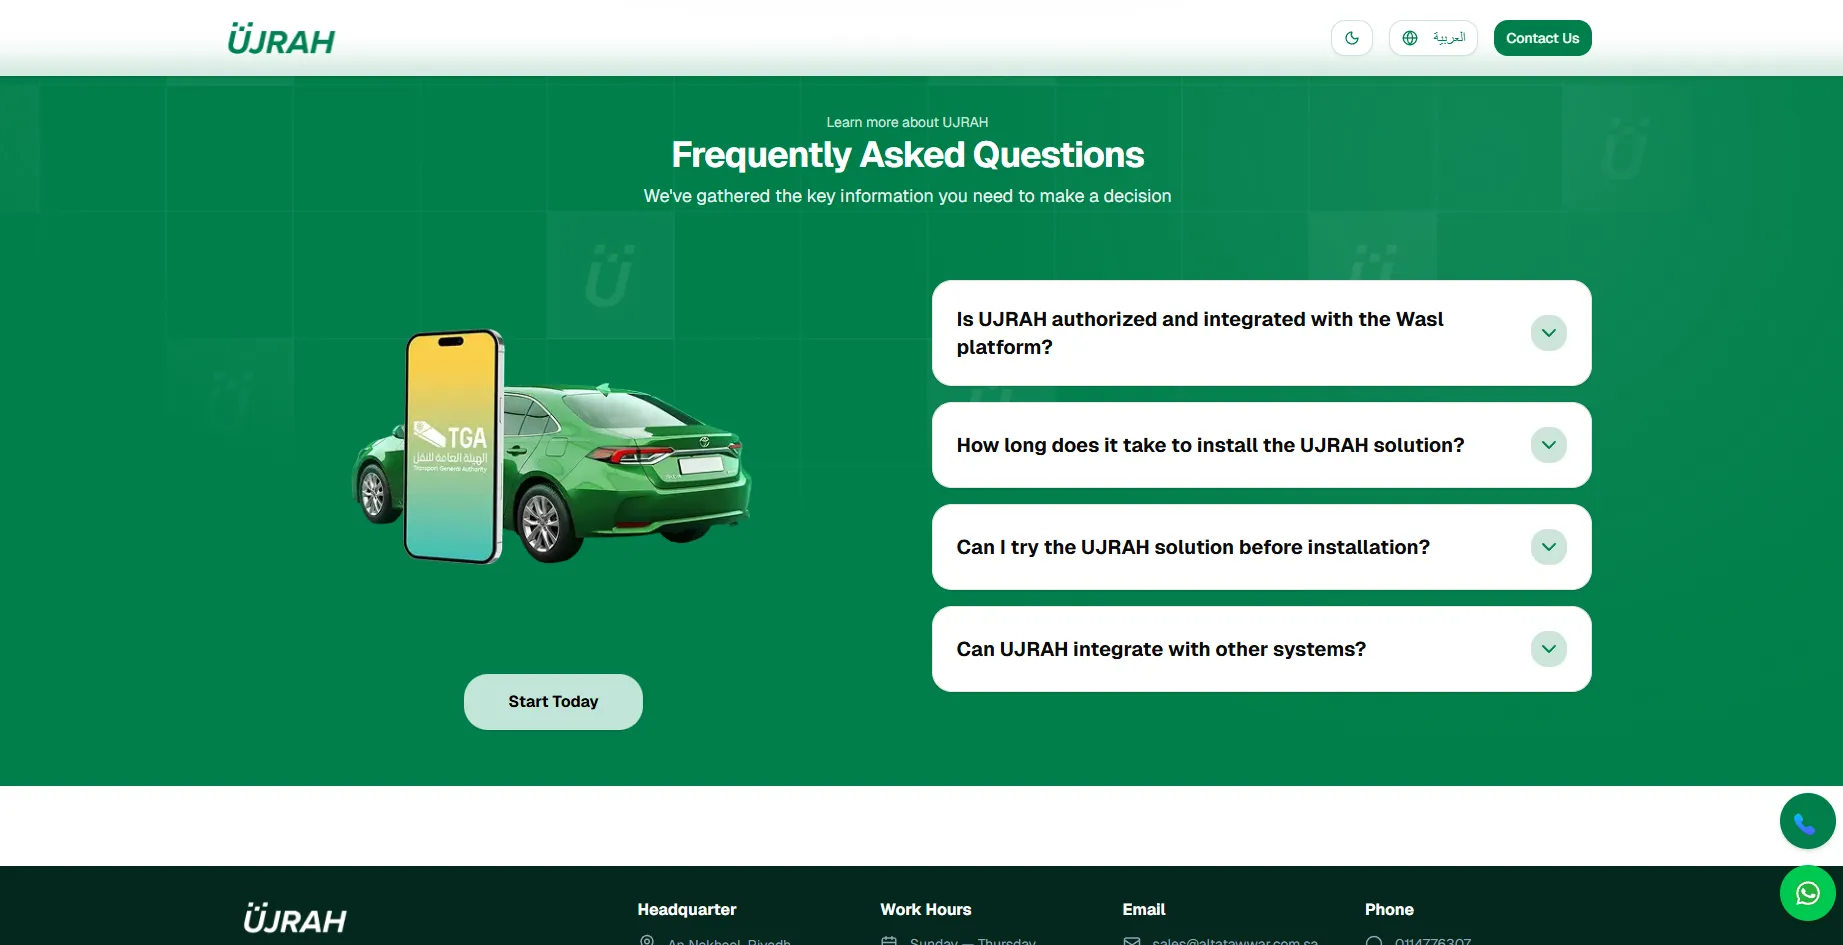Click the Contact Us button
1843x945 pixels.
pos(1542,38)
